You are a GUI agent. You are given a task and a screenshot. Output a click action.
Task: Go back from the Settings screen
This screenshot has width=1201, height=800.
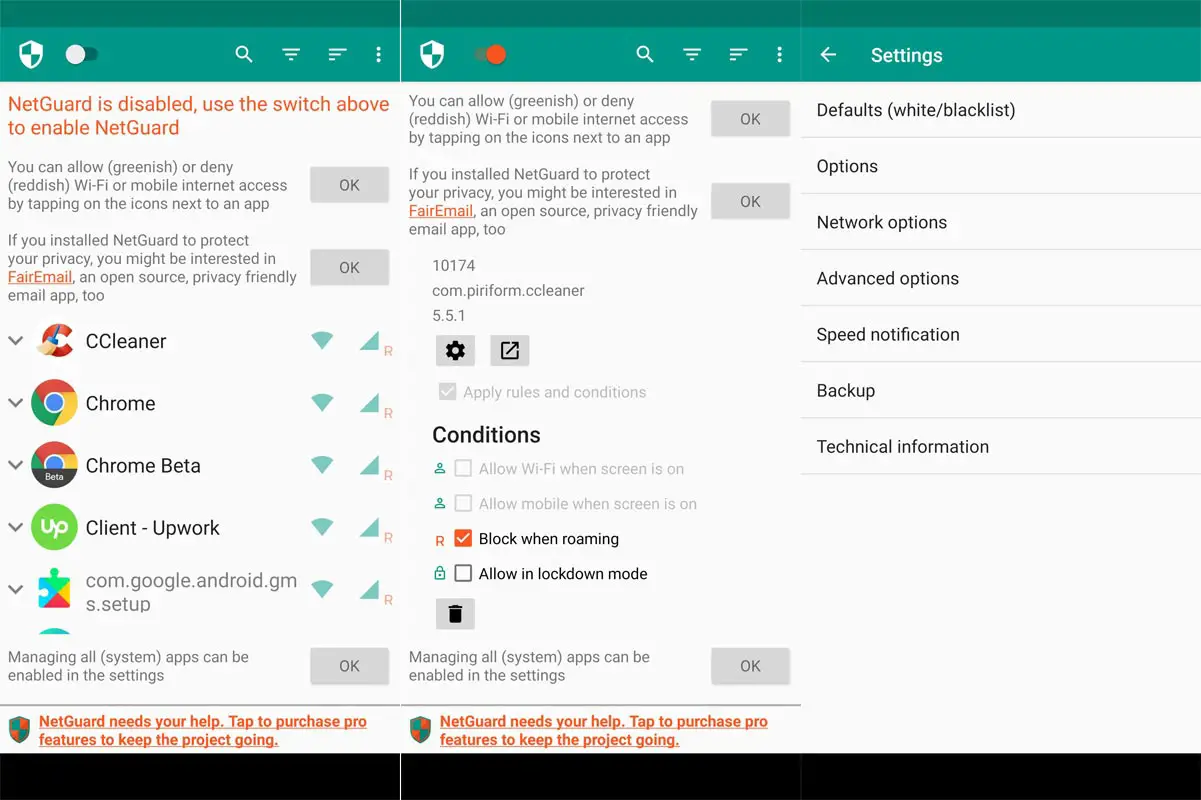828,55
